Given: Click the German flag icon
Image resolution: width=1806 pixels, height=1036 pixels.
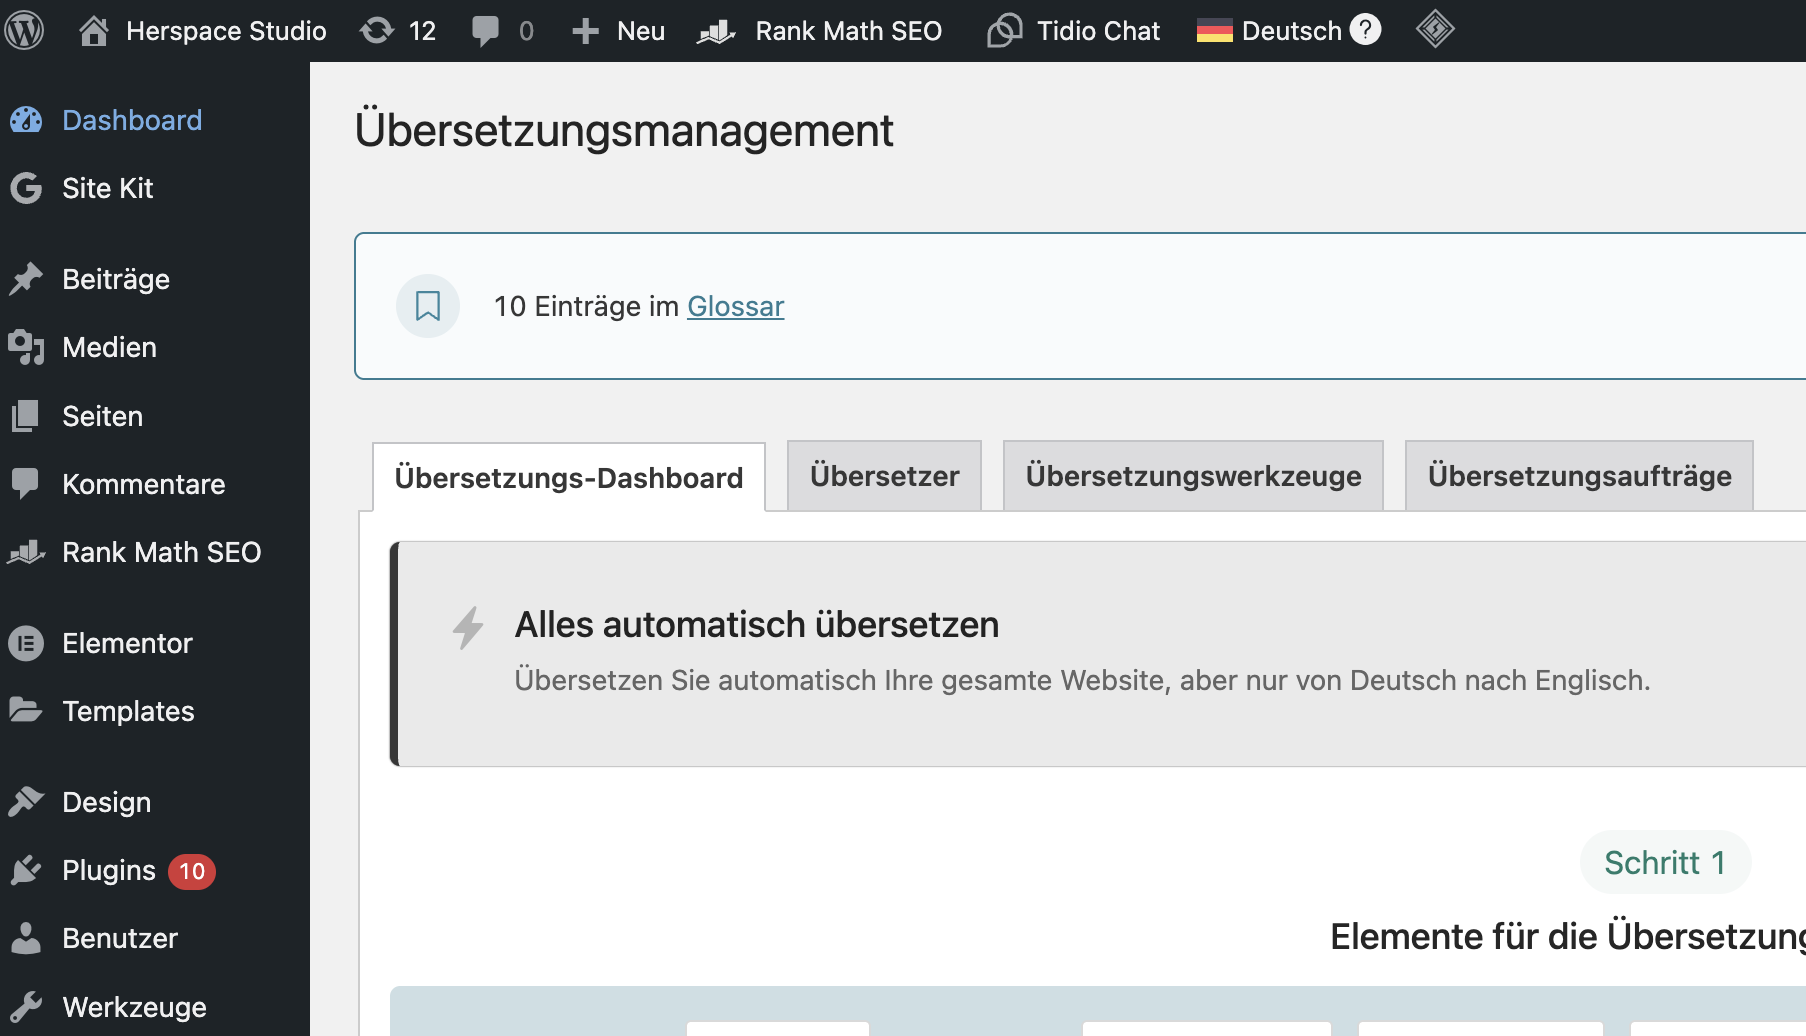Looking at the screenshot, I should pyautogui.click(x=1214, y=31).
